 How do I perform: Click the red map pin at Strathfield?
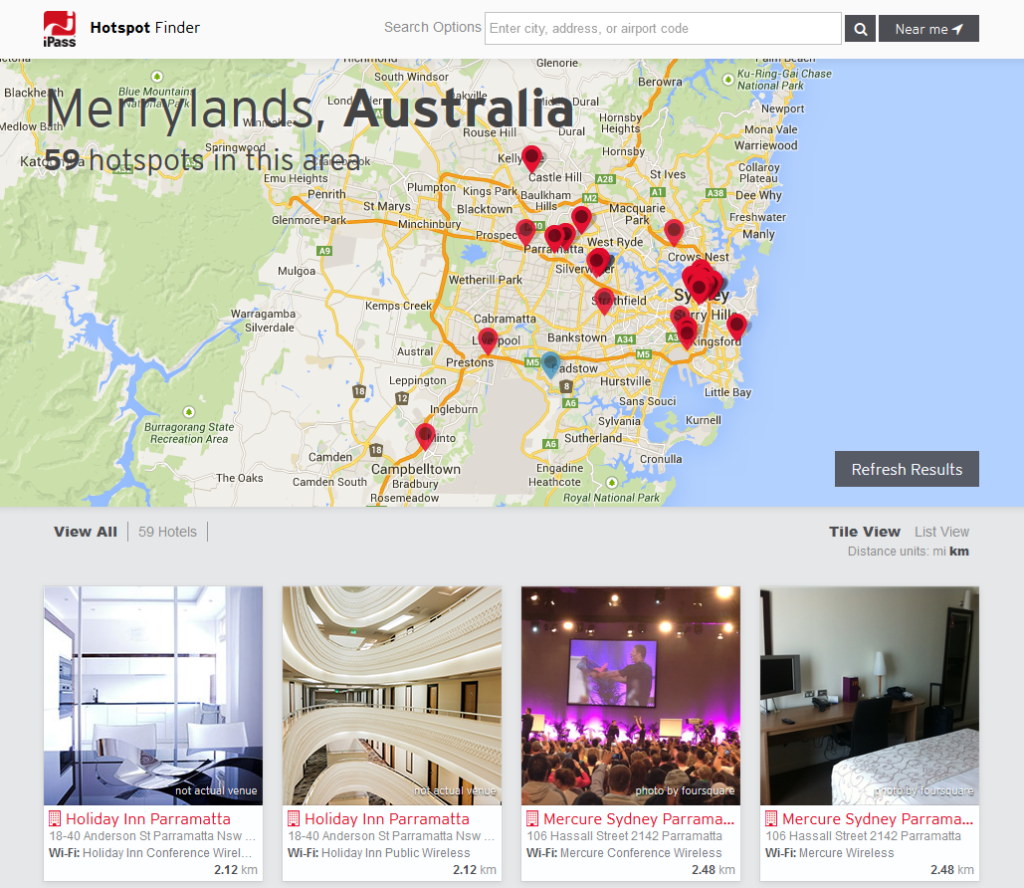pyautogui.click(x=604, y=300)
